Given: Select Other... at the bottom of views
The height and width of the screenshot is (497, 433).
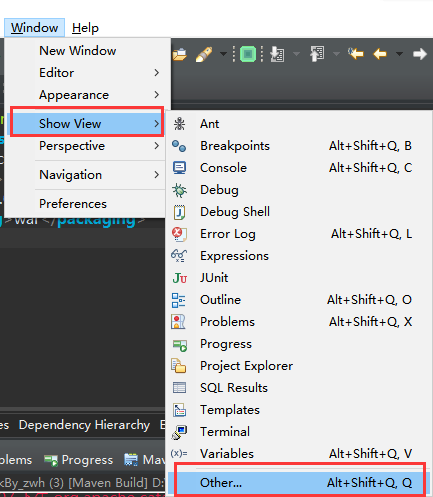Looking at the screenshot, I should click(298, 482).
